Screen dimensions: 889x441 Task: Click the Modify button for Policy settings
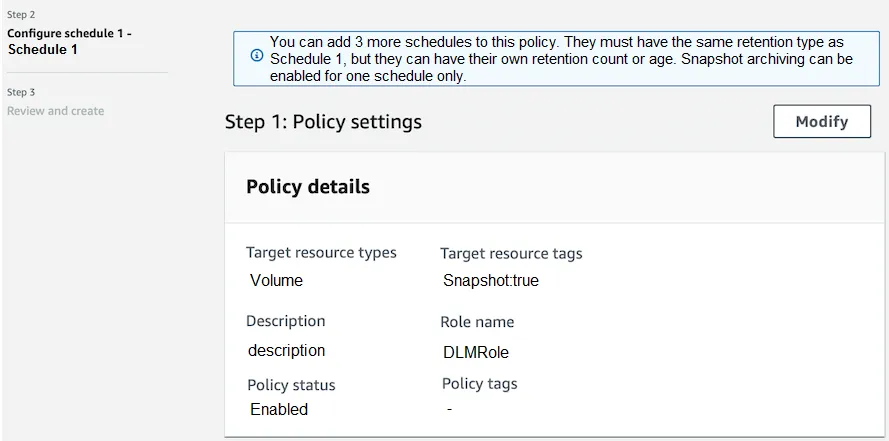tap(822, 121)
